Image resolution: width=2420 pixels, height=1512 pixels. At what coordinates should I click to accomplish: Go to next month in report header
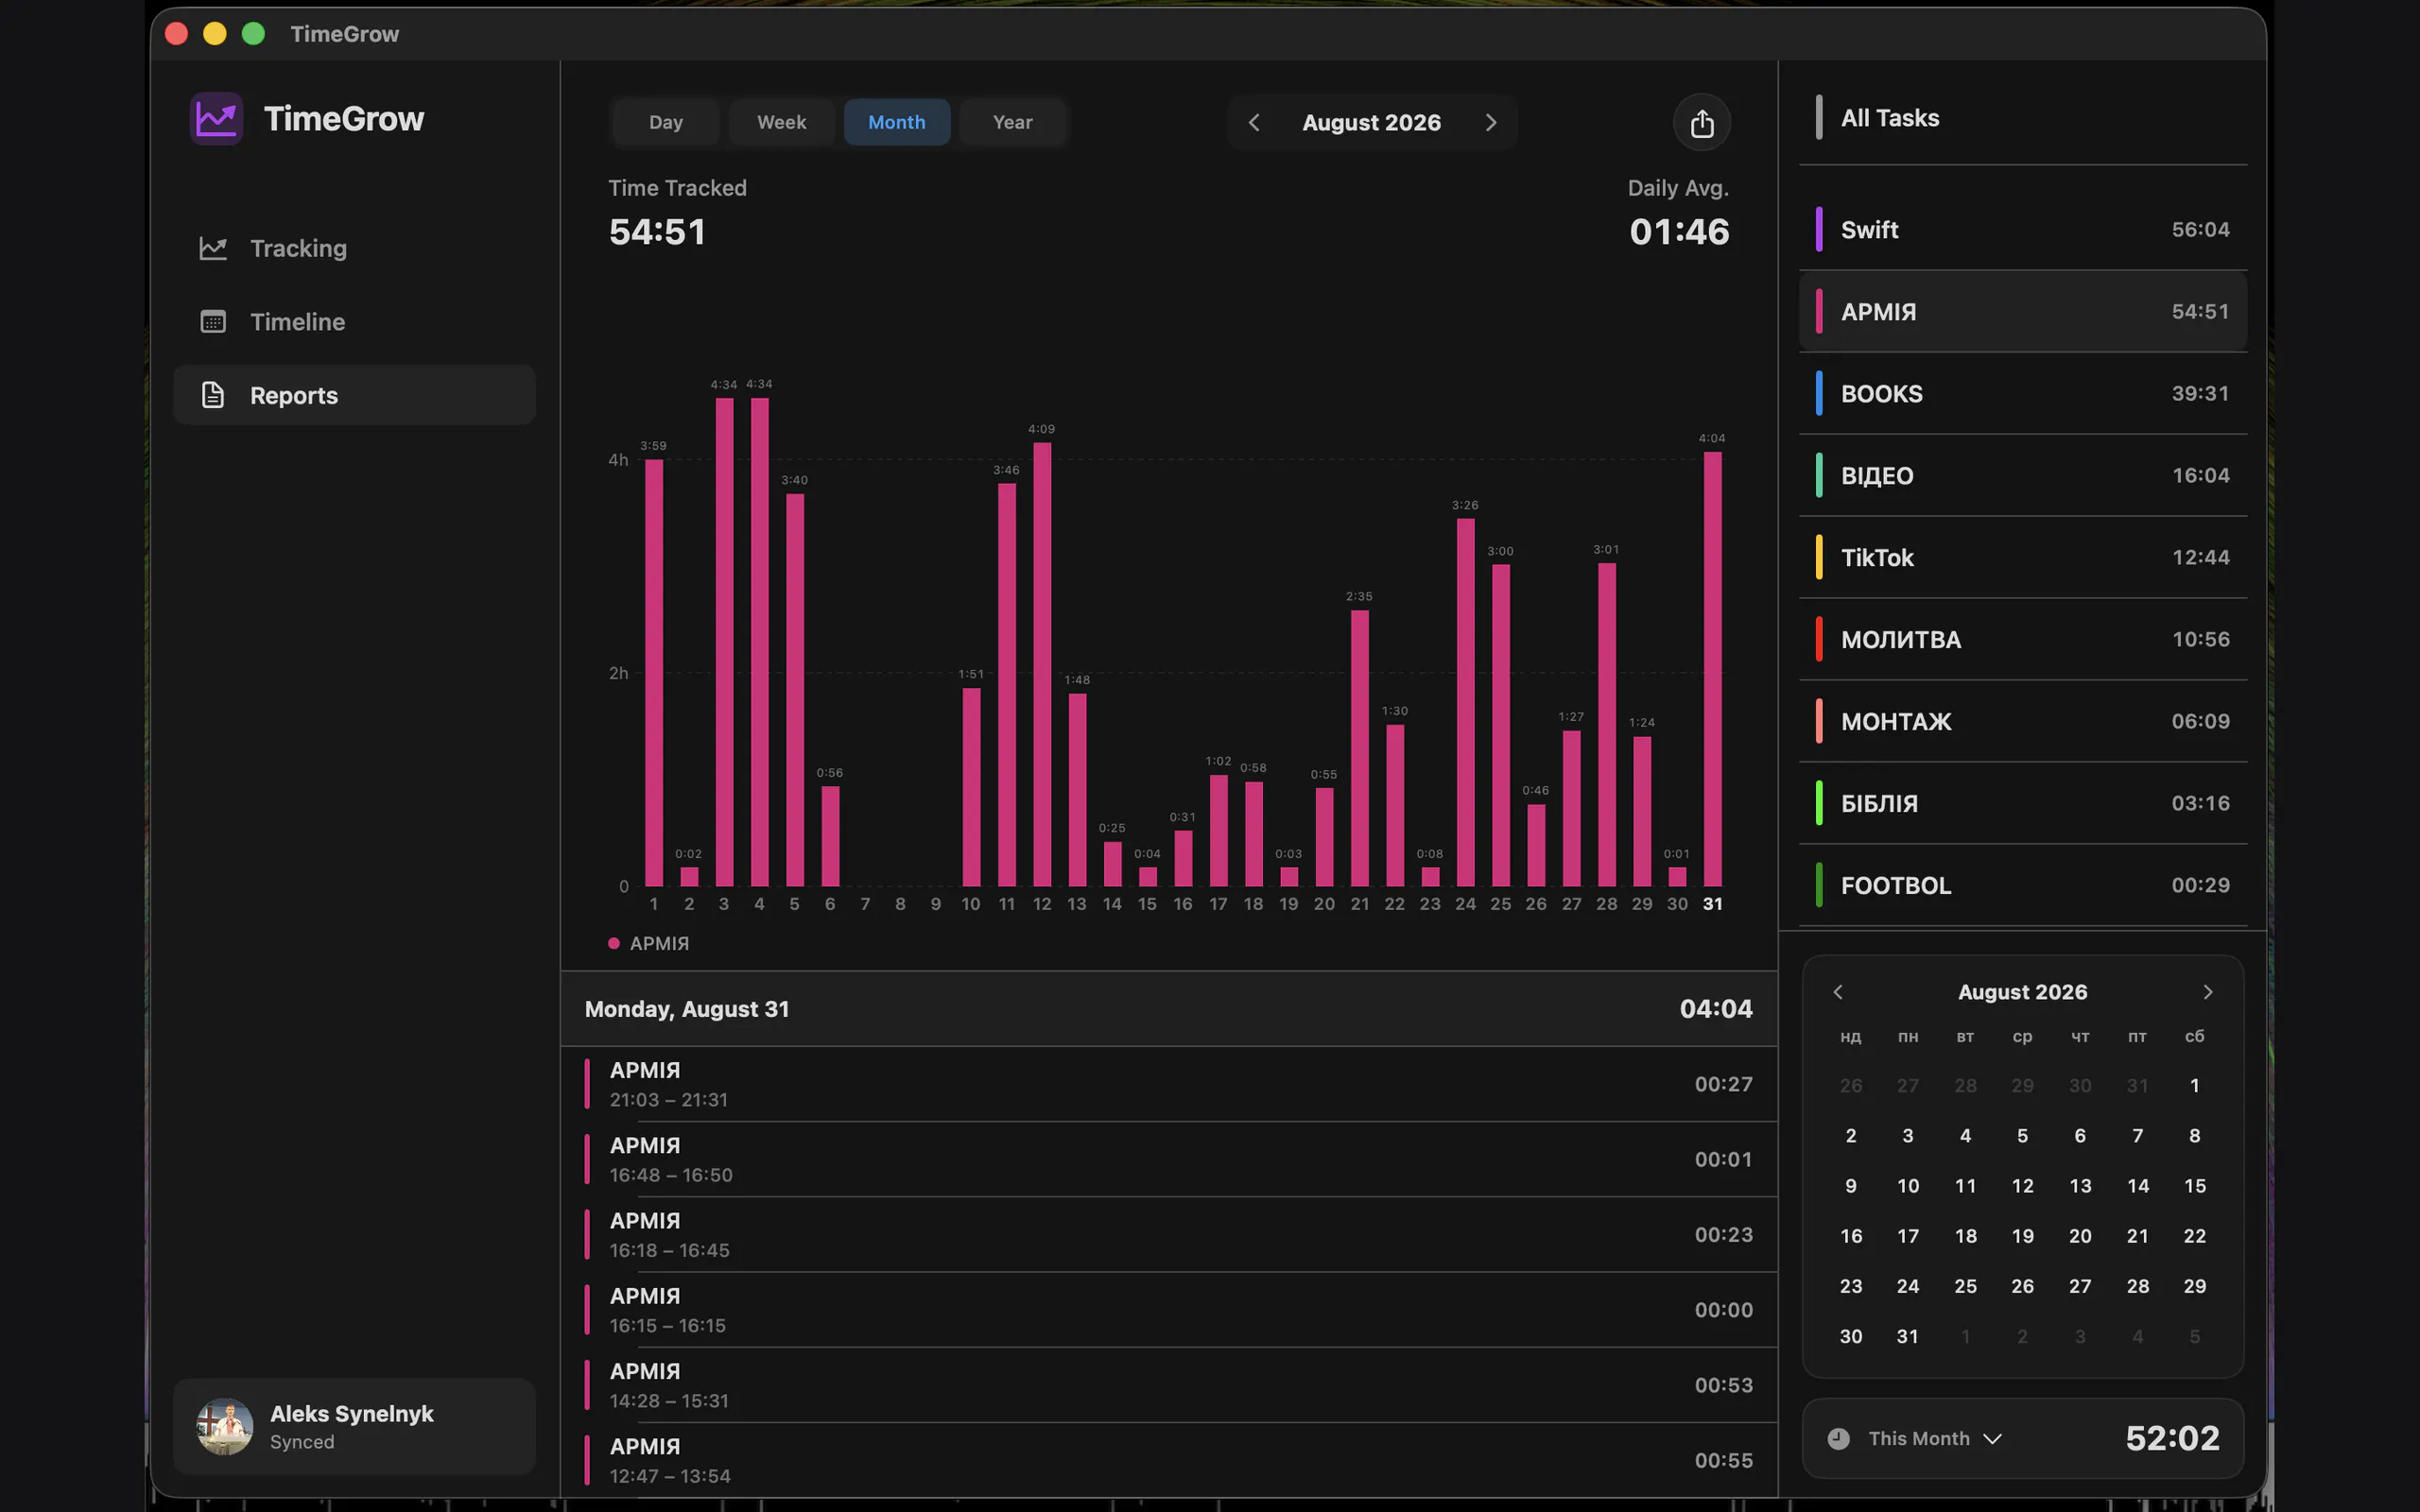pos(1490,122)
